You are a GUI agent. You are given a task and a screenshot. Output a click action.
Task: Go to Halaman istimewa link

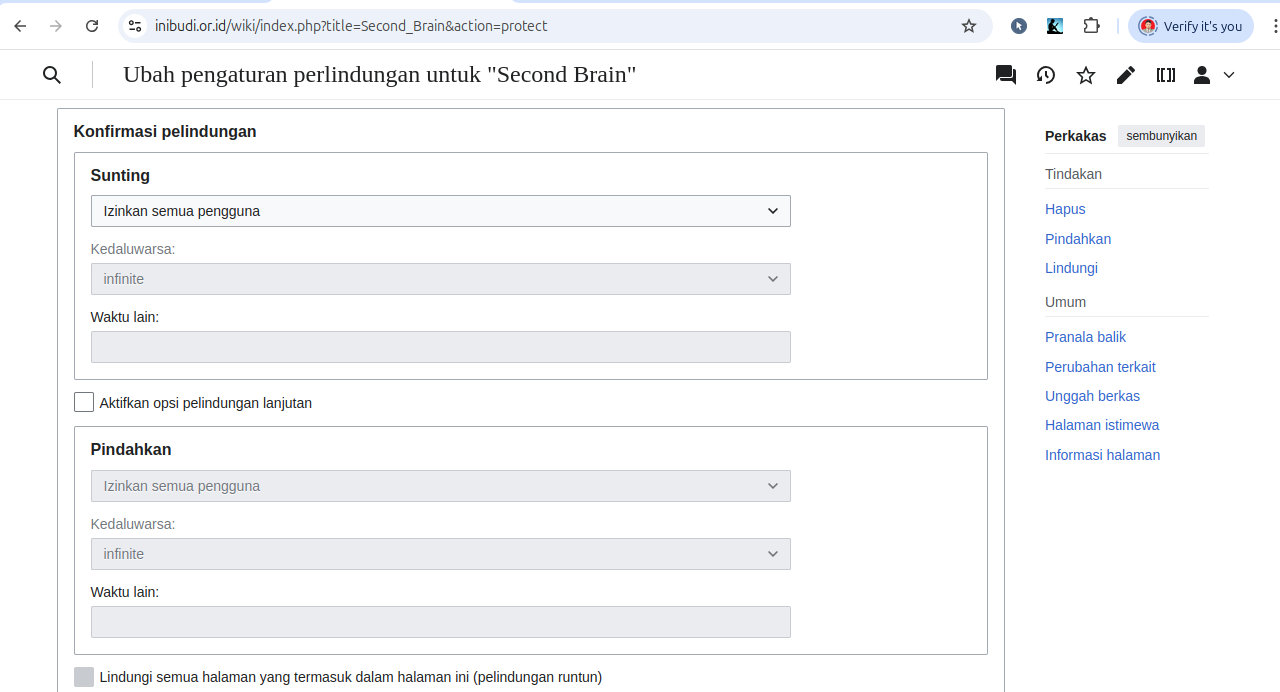pos(1101,425)
